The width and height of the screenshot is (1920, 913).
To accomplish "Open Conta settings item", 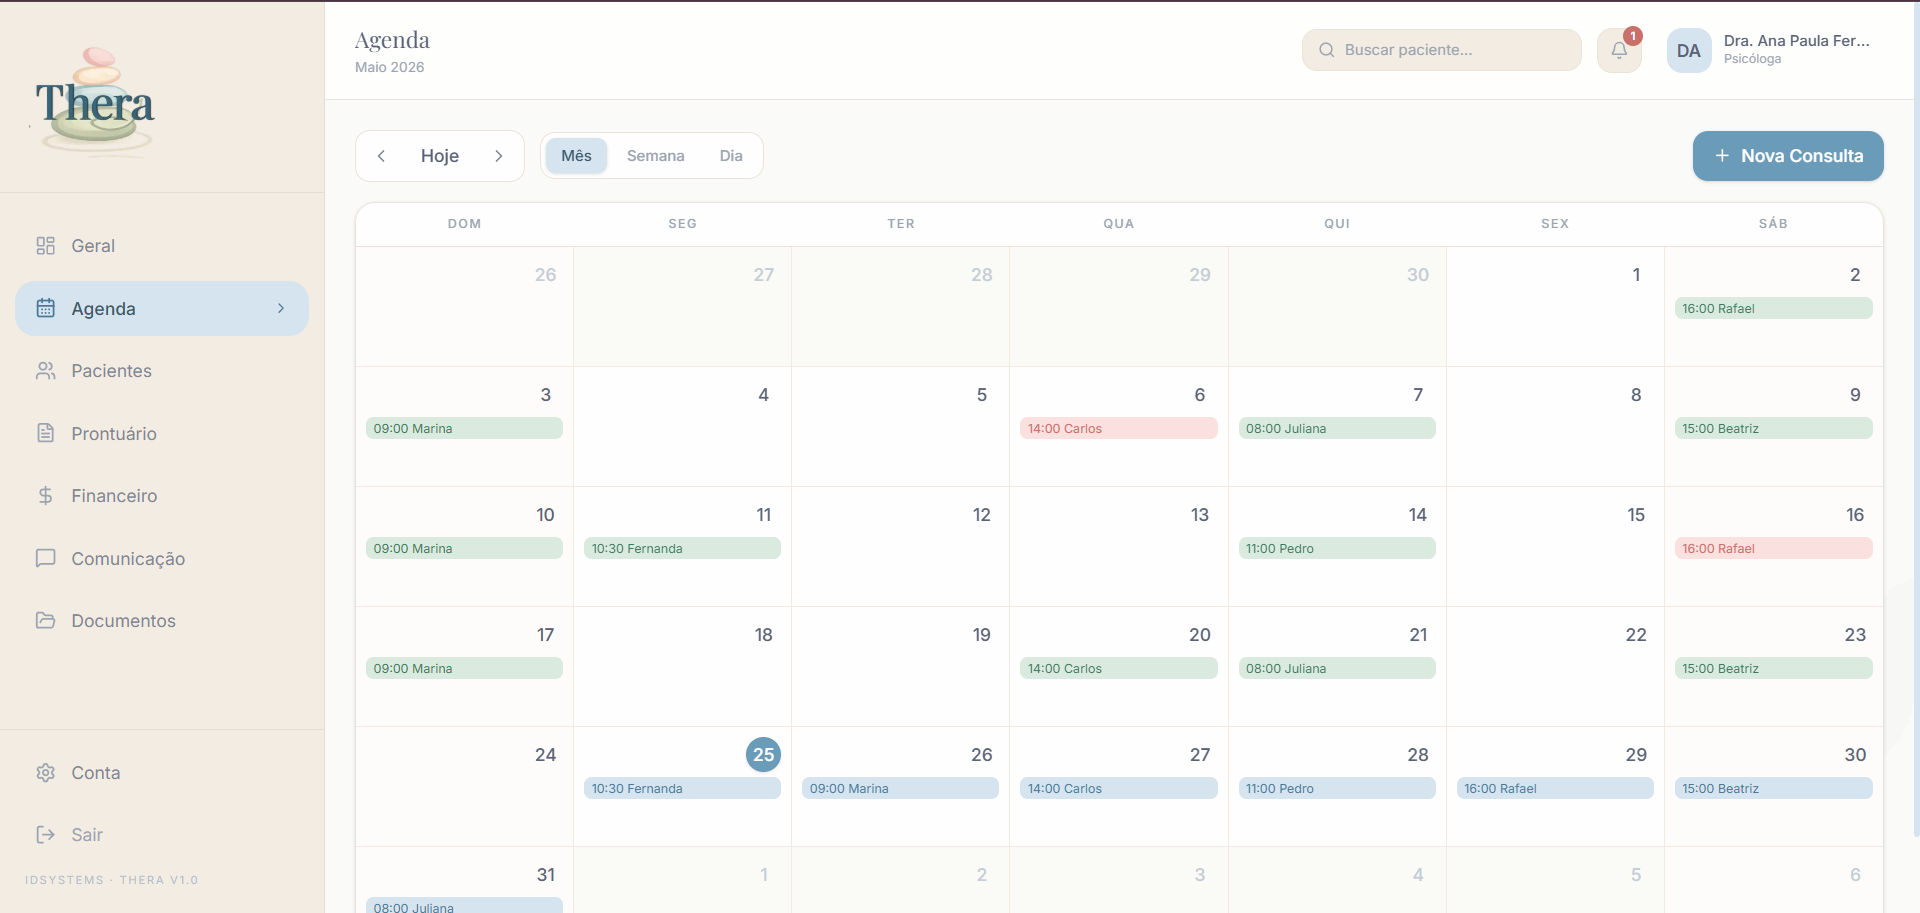I will click(x=162, y=773).
